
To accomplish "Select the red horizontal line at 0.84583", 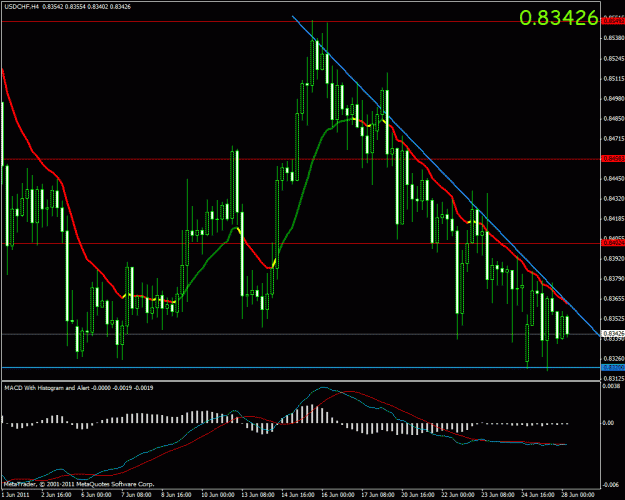I will [301, 159].
